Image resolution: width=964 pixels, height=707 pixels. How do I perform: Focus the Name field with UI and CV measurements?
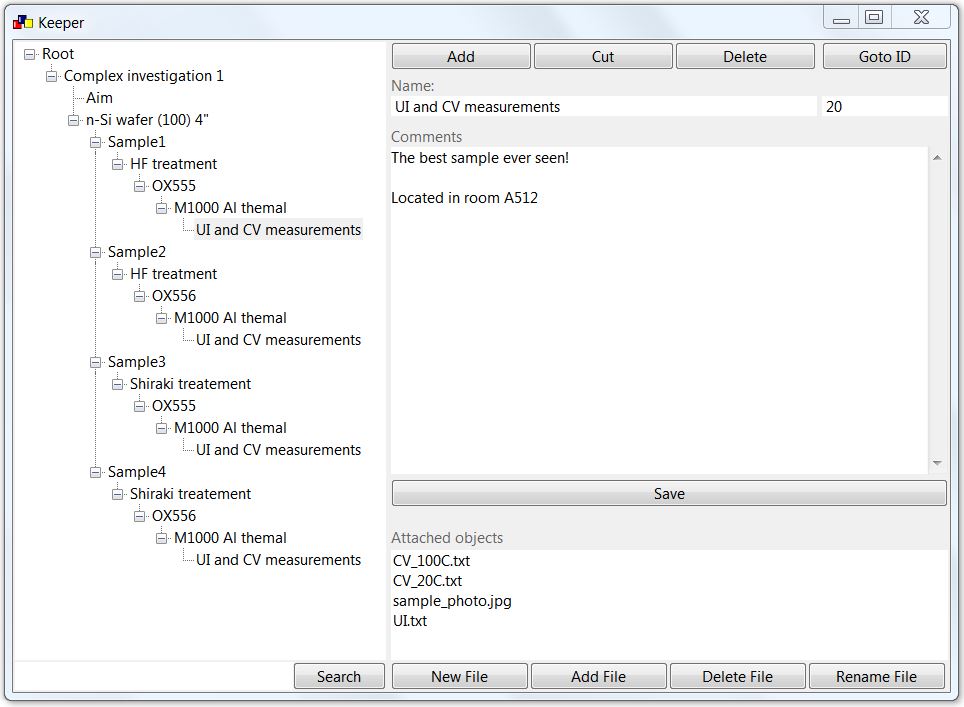point(604,107)
